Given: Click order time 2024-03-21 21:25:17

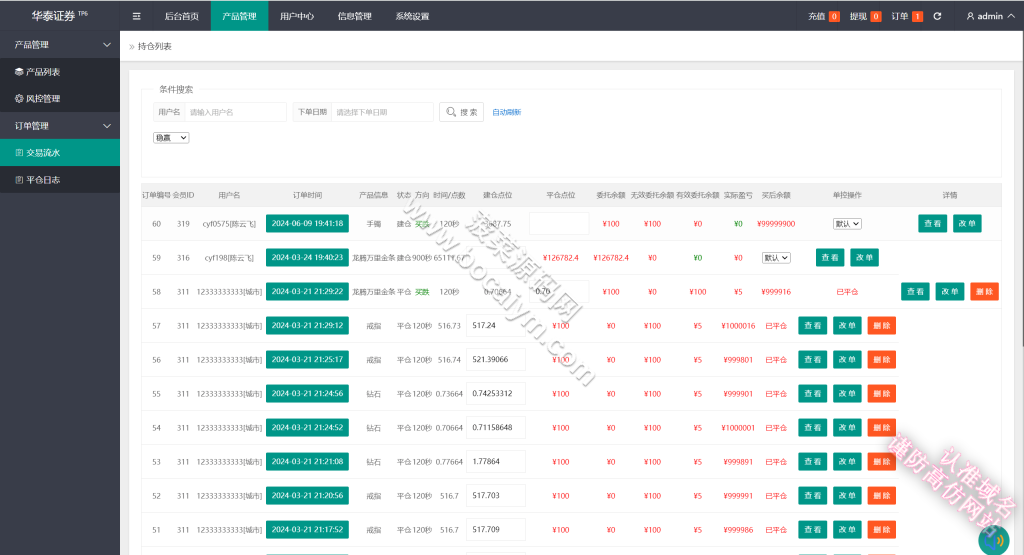Looking at the screenshot, I should click(307, 360).
